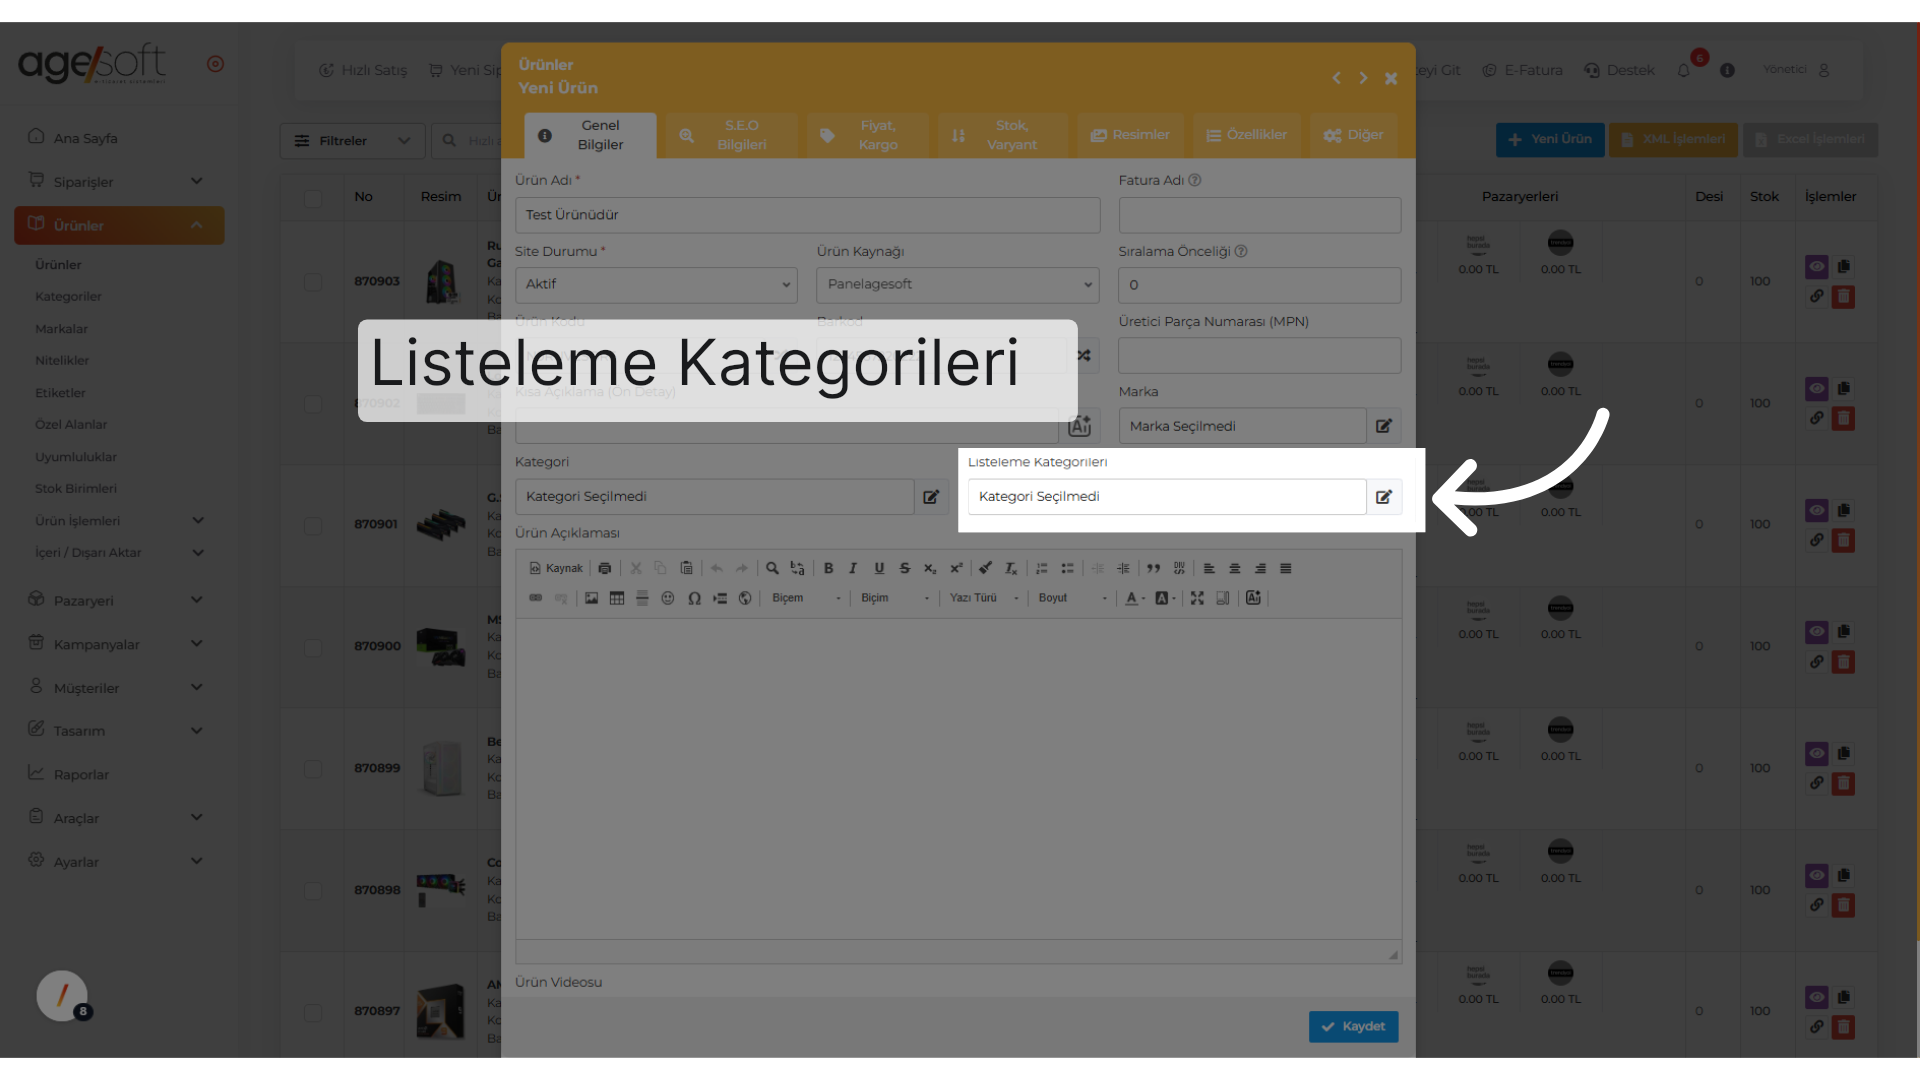Insert a bulleted list in editor
The image size is (1920, 1080).
(1067, 568)
